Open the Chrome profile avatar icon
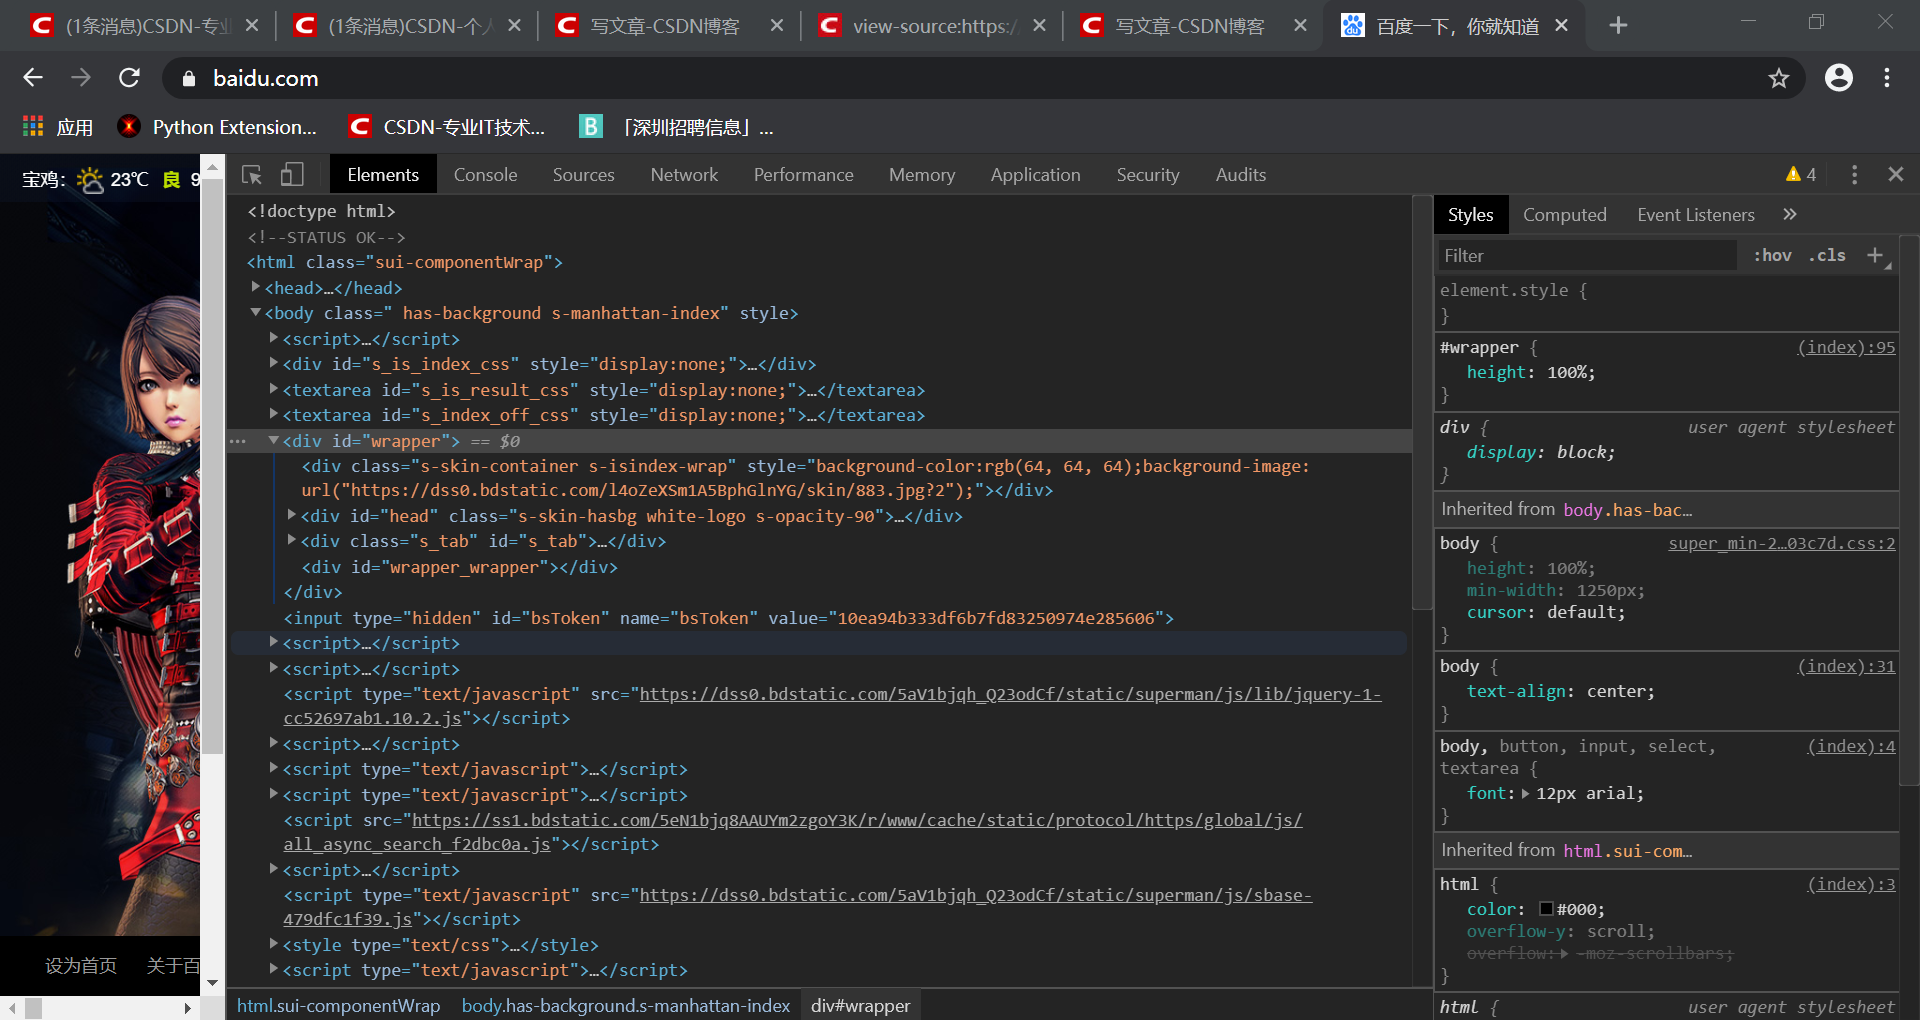Screen dimensions: 1920x1020 pos(1838,78)
